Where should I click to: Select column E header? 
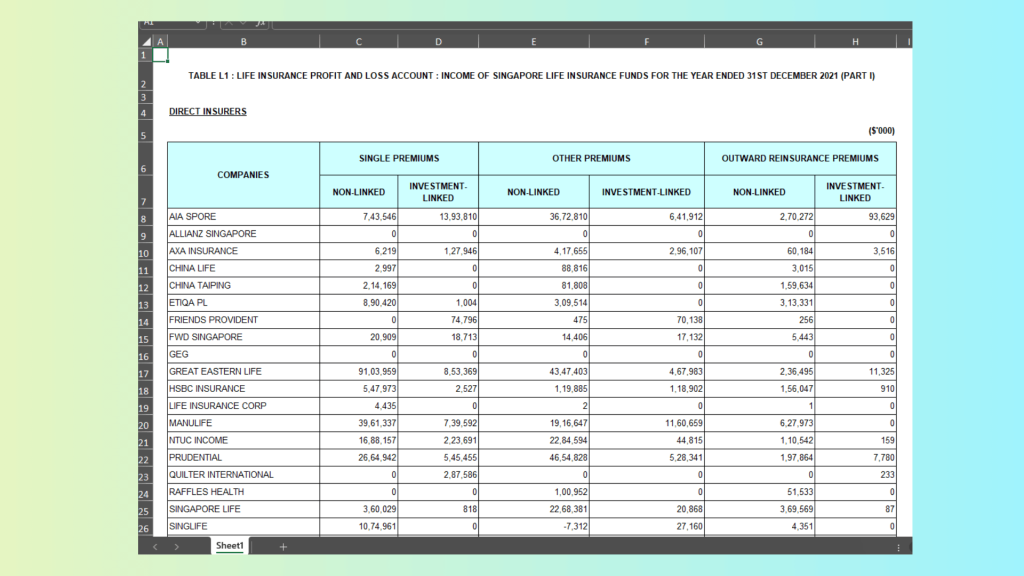533,42
